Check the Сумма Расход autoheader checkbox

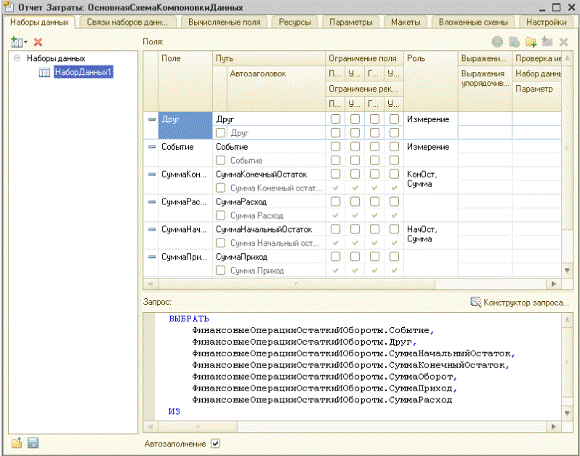tap(220, 215)
